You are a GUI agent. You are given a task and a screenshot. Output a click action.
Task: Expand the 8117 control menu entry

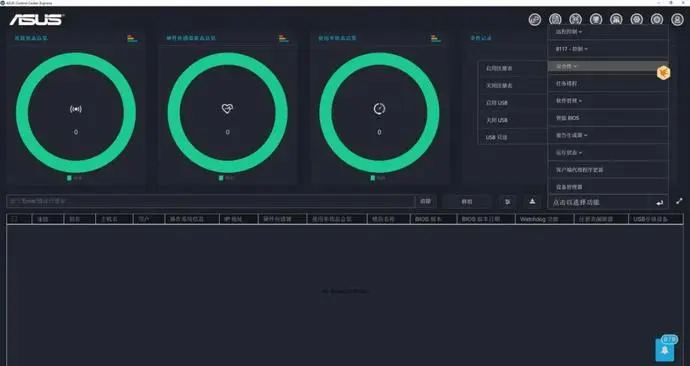click(608, 49)
